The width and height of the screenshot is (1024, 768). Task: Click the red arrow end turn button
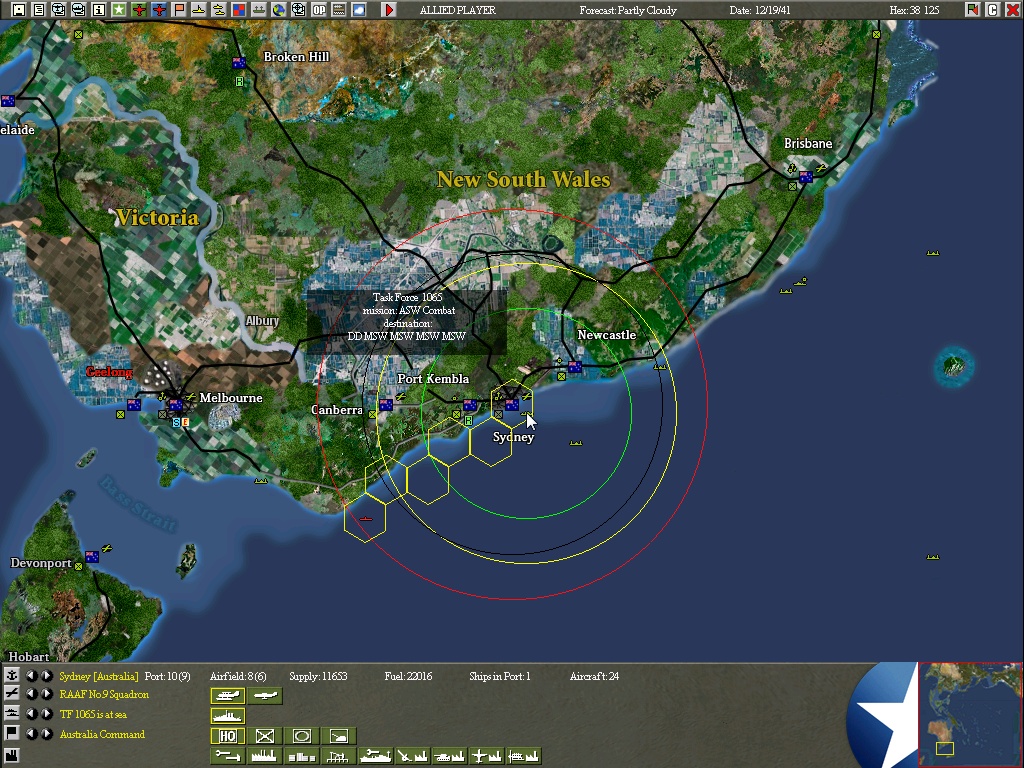click(389, 10)
